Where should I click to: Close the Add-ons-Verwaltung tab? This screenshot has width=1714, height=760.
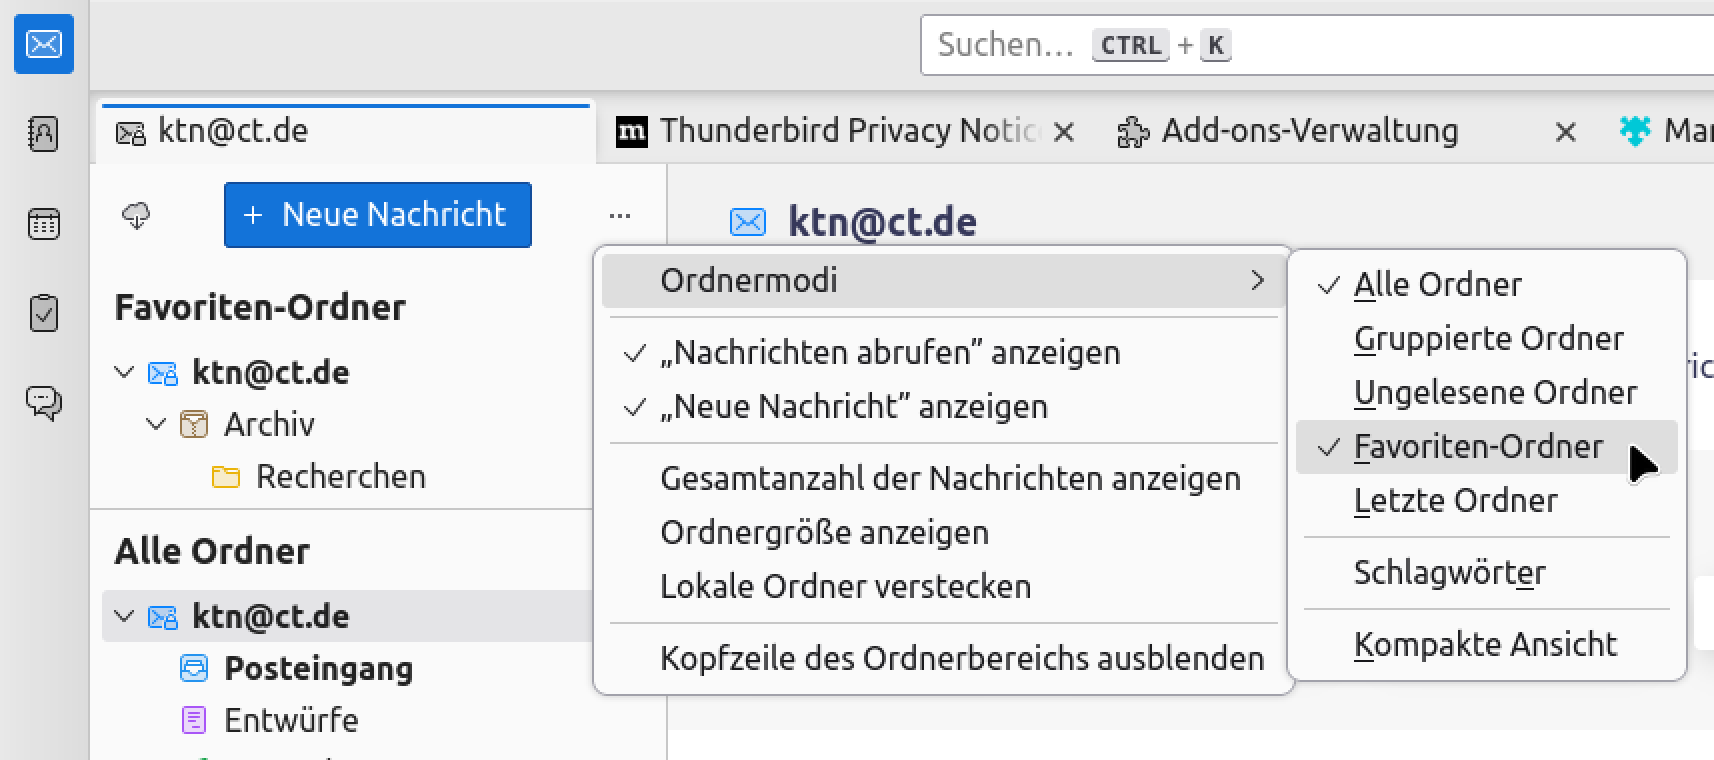pyautogui.click(x=1566, y=132)
